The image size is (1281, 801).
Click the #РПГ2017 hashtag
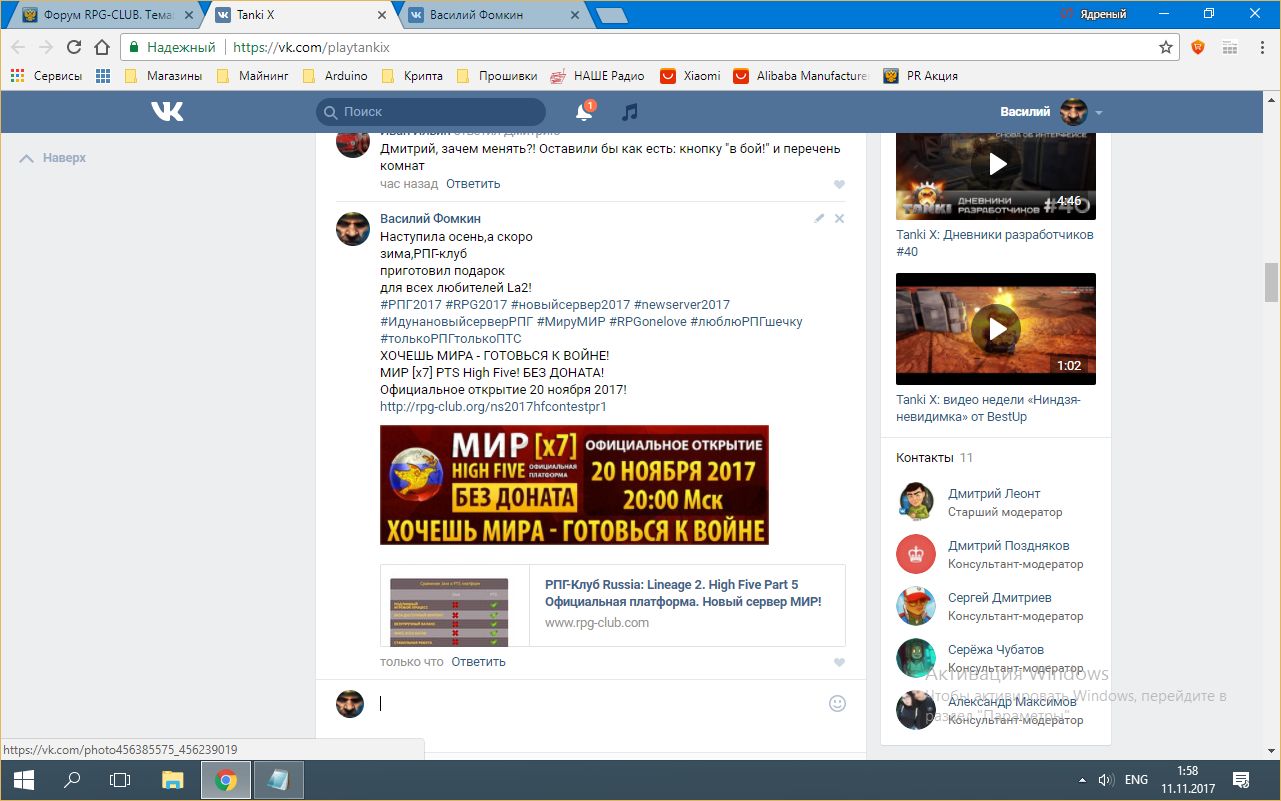pos(411,304)
